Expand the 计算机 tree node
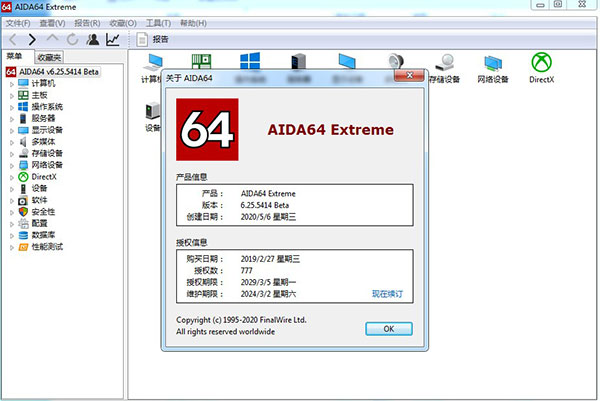The image size is (600, 401). [x=12, y=84]
